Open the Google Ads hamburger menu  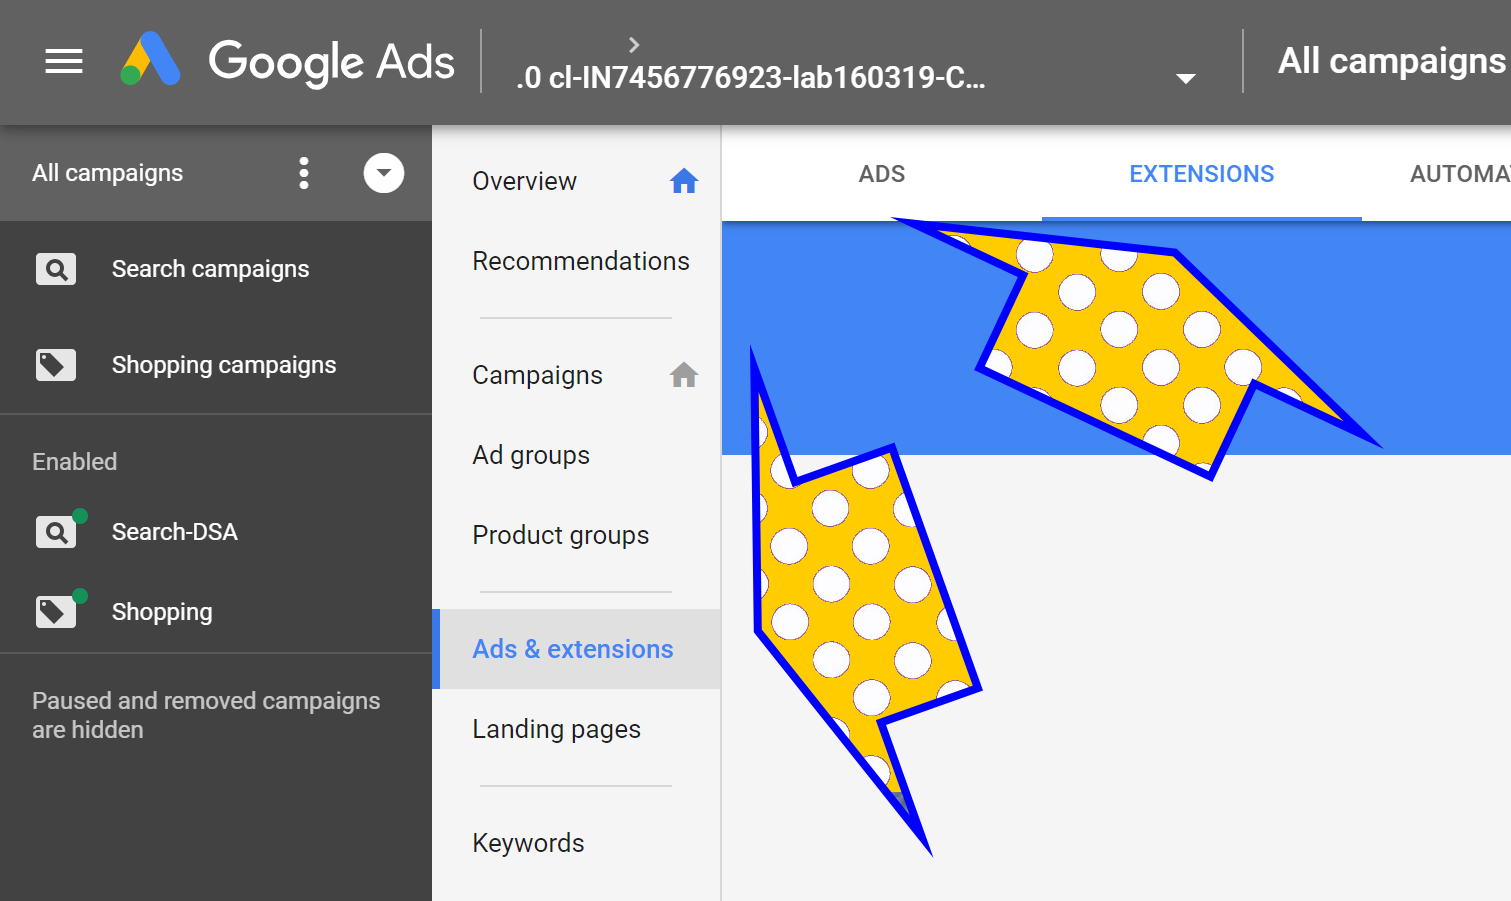tap(63, 62)
